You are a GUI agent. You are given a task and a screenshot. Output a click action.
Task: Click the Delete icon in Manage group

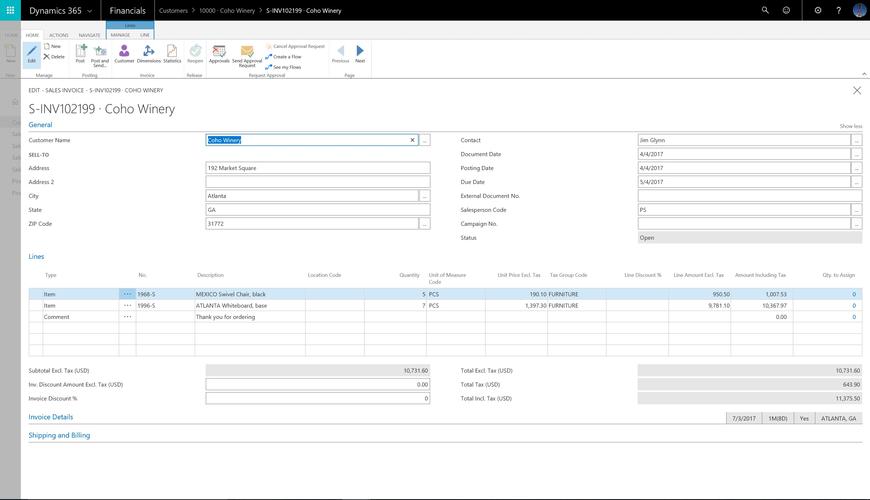coord(54,57)
